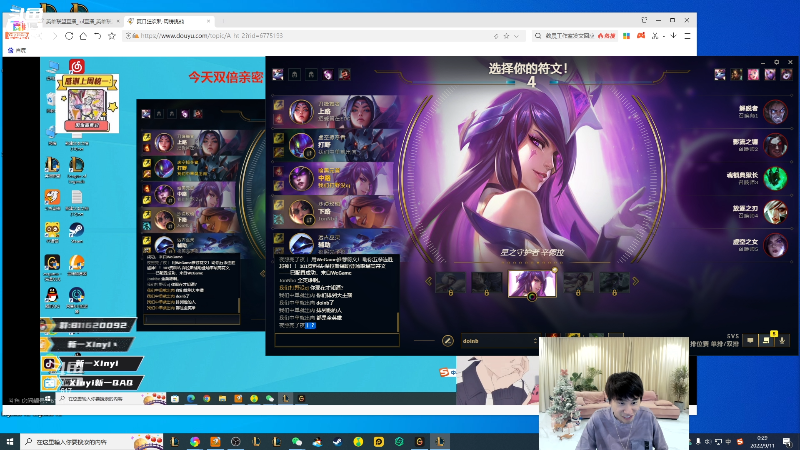Open a new browser tab
The width and height of the screenshot is (800, 450).
pyautogui.click(x=223, y=21)
